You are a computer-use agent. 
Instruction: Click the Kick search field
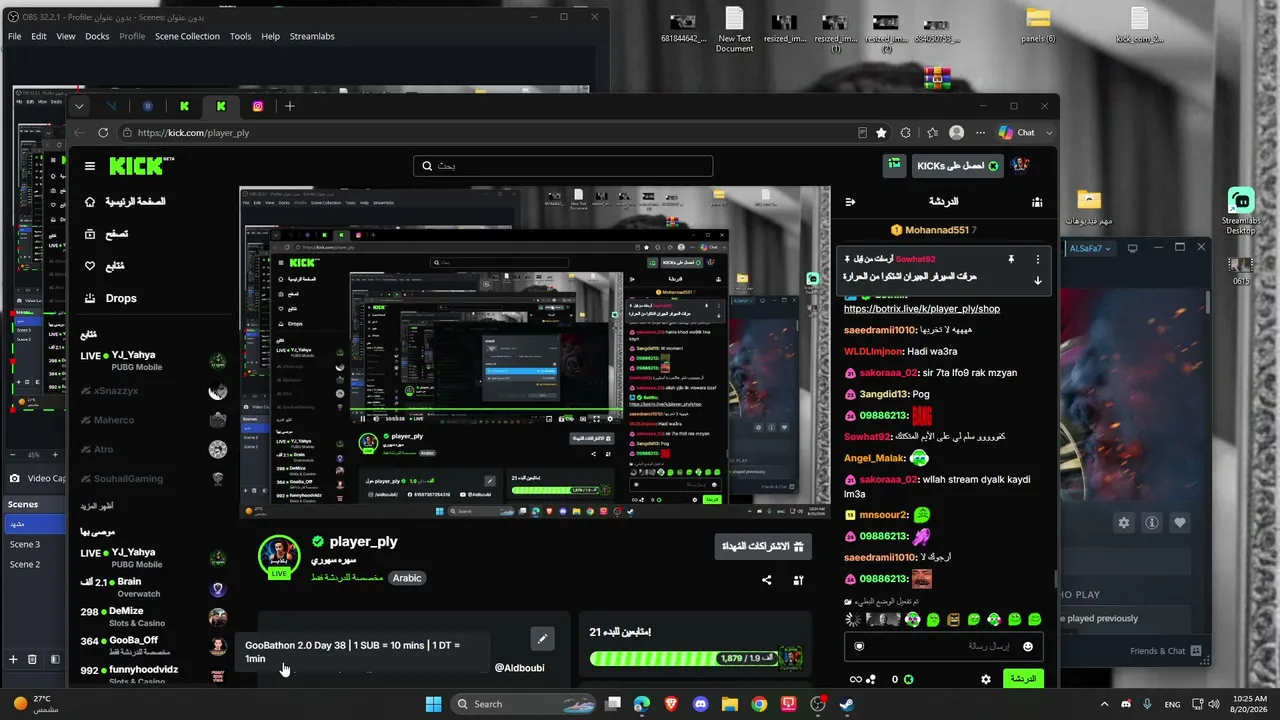click(563, 166)
